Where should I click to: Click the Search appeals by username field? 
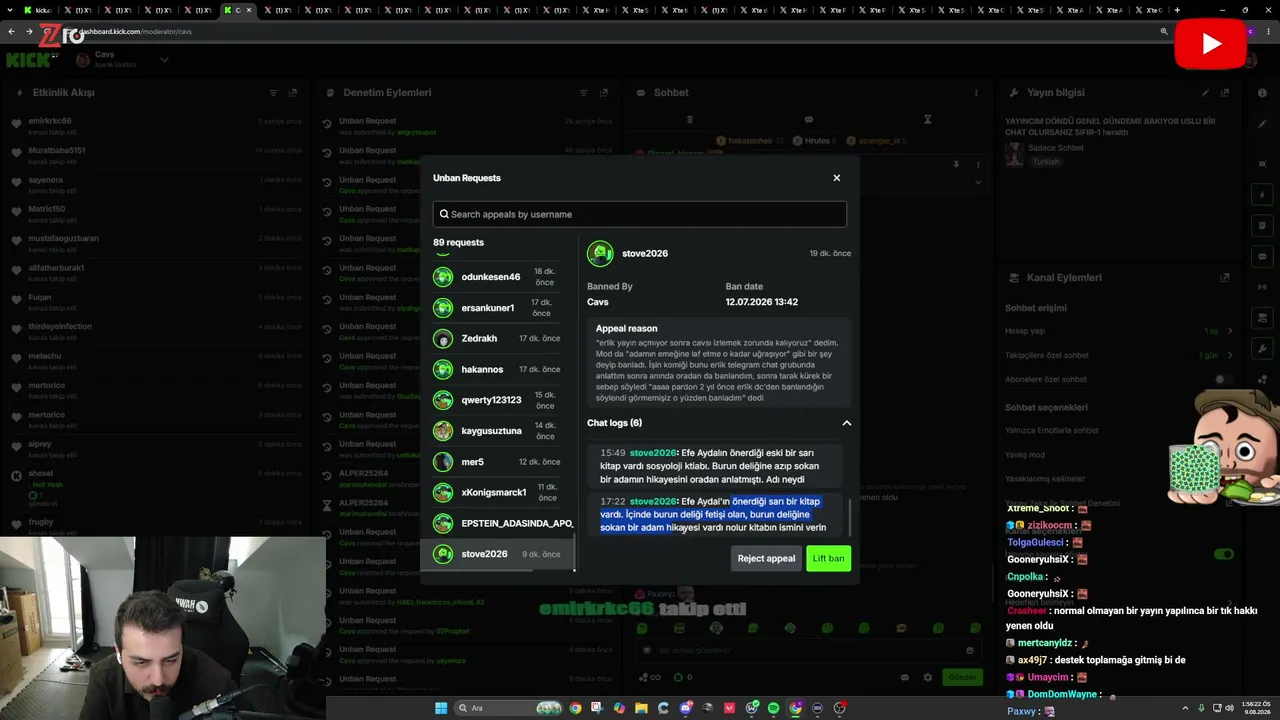(x=640, y=214)
